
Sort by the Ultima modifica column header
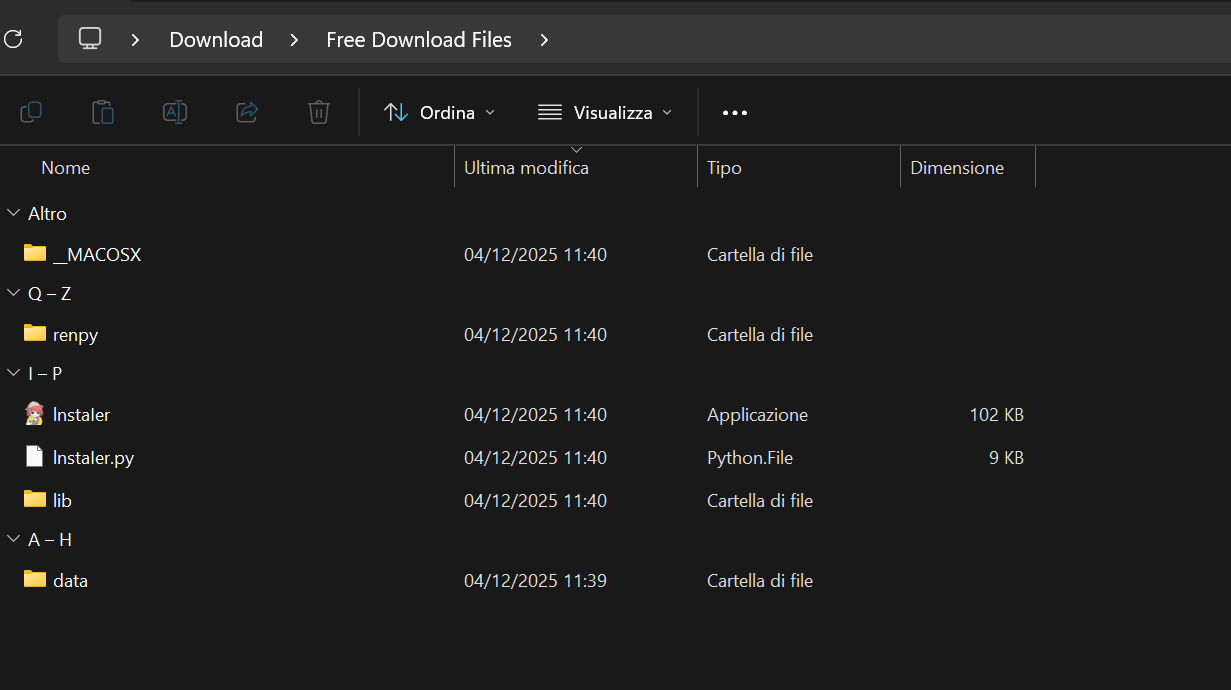(x=526, y=168)
